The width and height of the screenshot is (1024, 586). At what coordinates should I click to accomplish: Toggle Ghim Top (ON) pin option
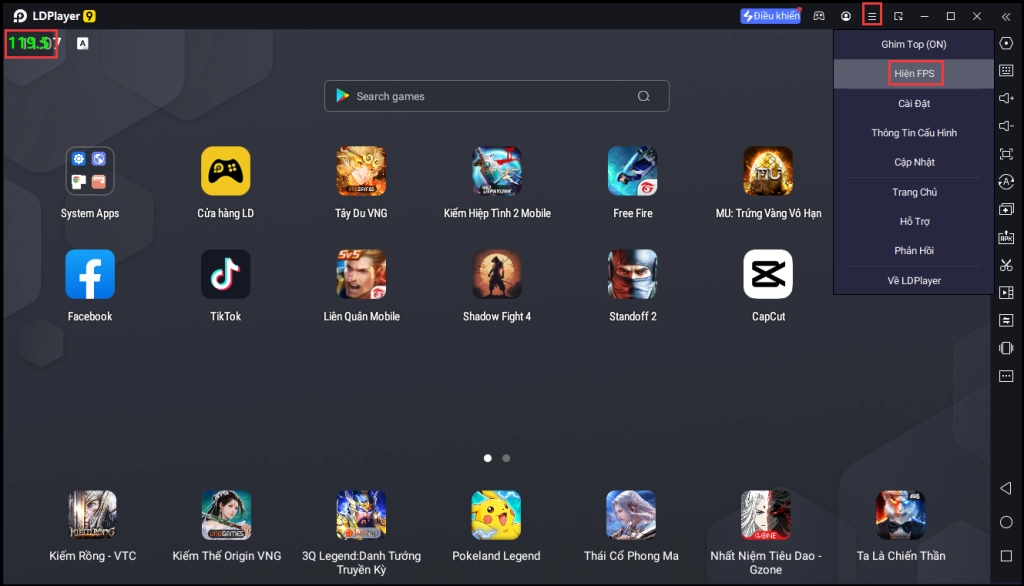pos(913,45)
